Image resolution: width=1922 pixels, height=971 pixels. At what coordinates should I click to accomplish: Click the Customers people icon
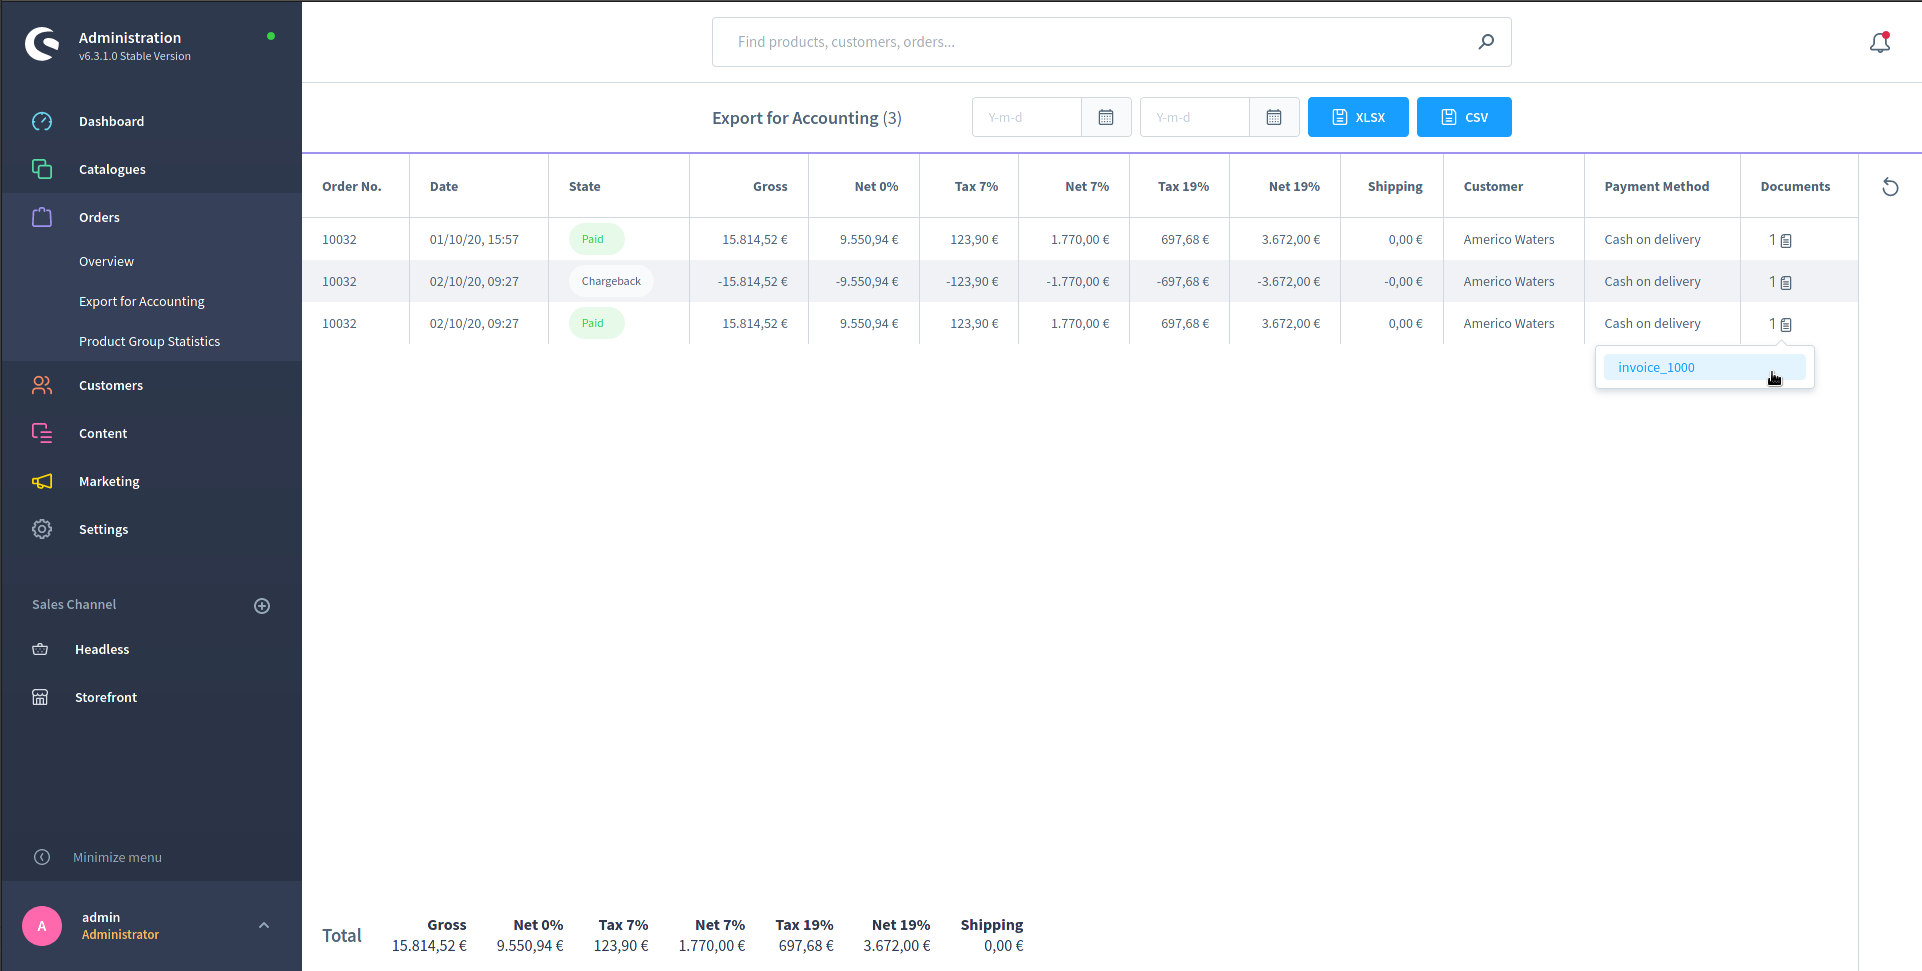tap(42, 385)
